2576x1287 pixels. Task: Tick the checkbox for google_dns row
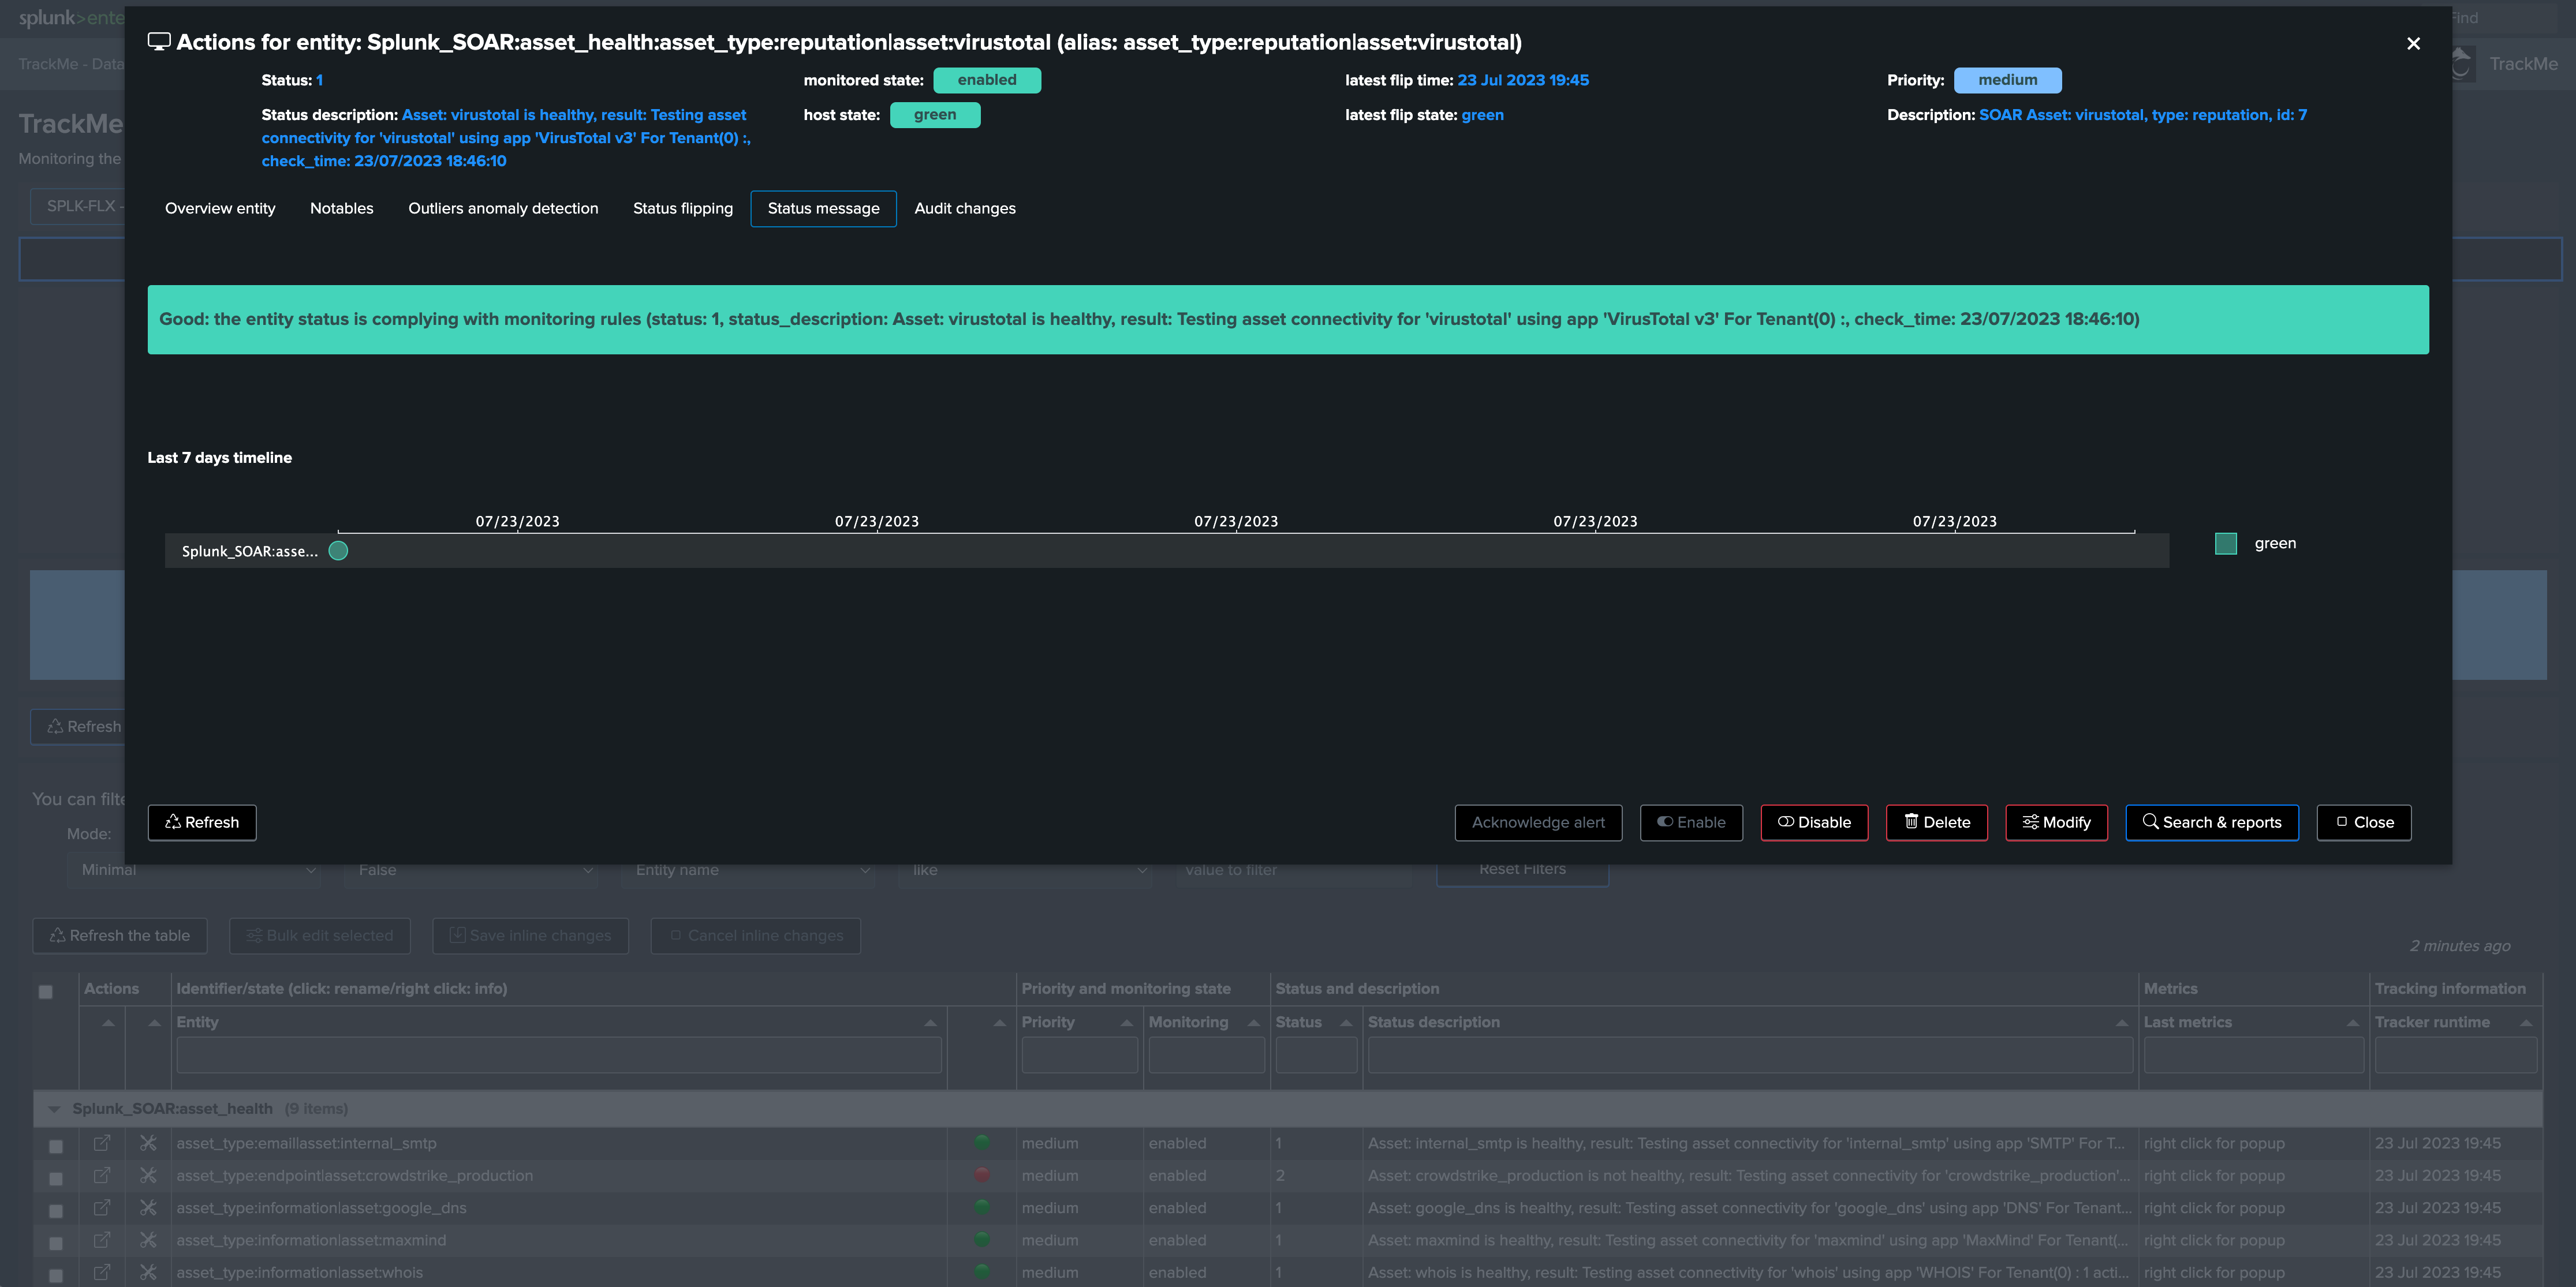point(56,1211)
